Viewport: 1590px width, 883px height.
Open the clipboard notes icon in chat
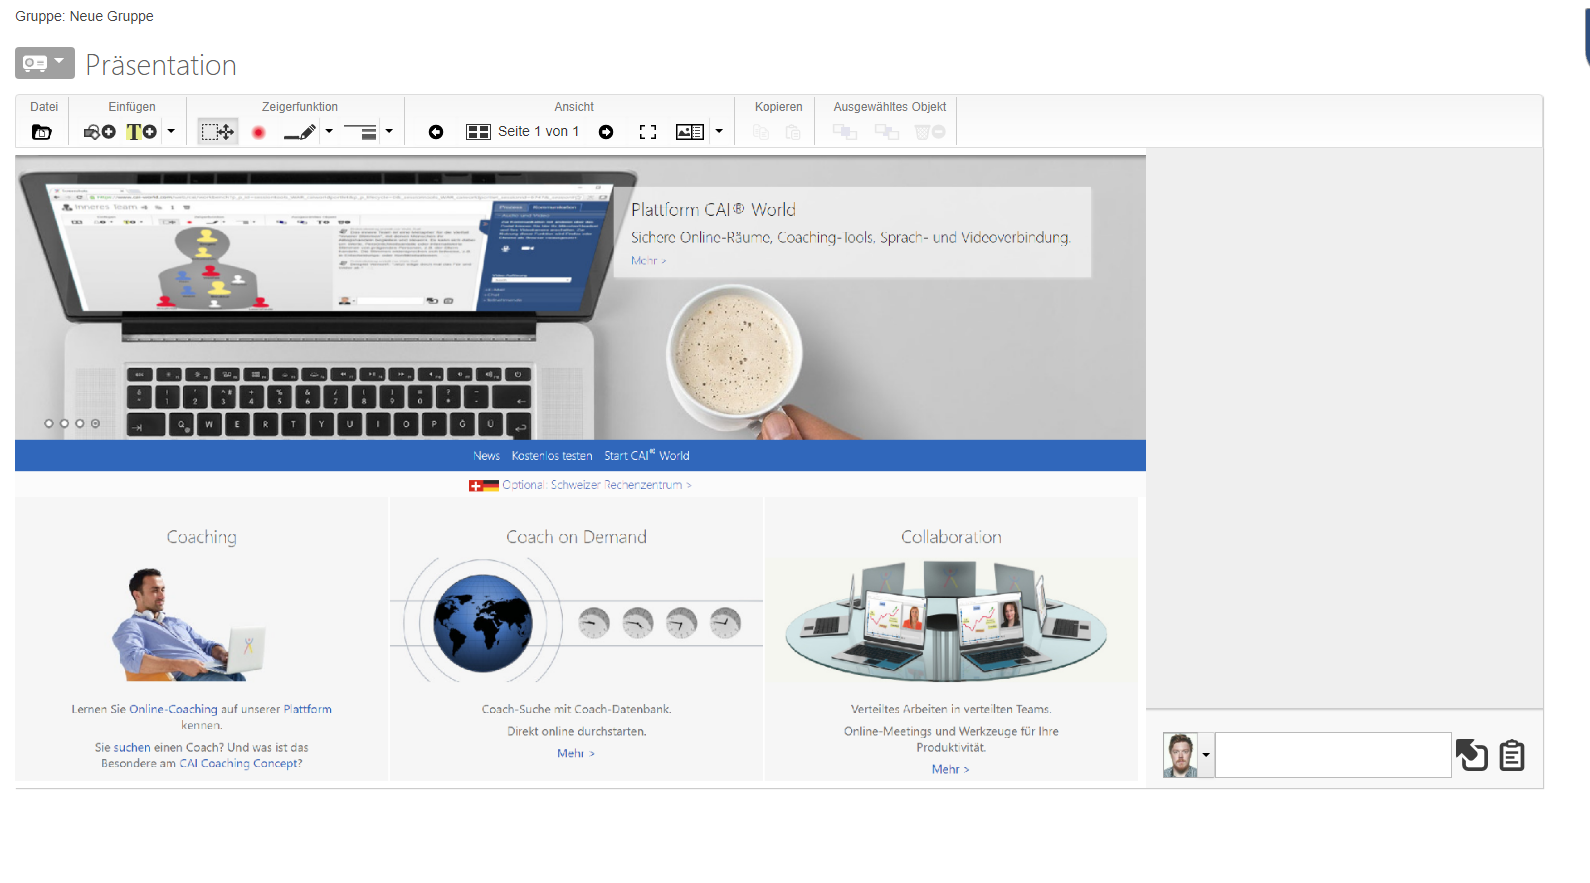pyautogui.click(x=1512, y=755)
